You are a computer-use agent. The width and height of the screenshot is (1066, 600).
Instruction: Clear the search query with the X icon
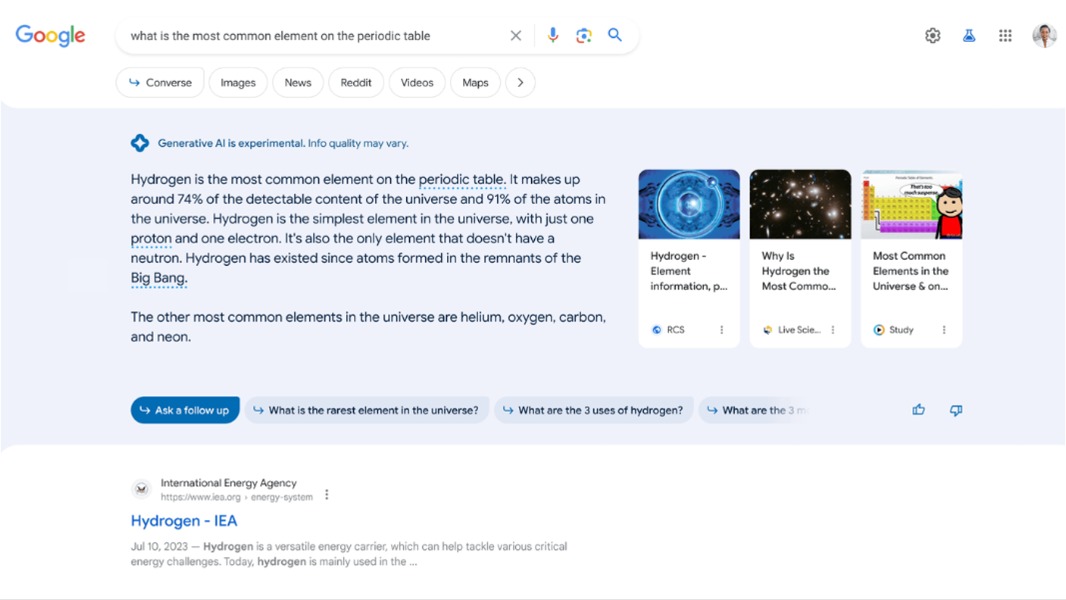[x=516, y=35]
